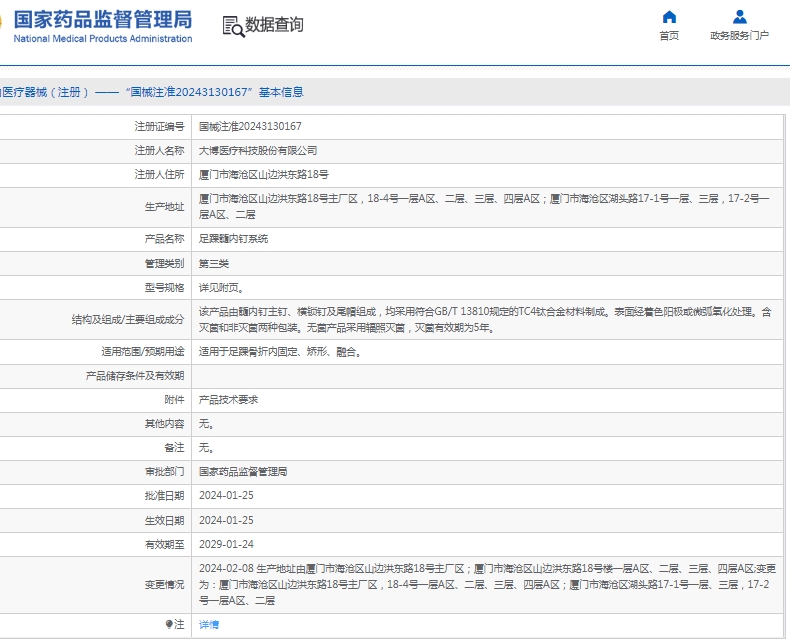Click attachment value 产品技术要求
The width and height of the screenshot is (790, 644).
[228, 400]
